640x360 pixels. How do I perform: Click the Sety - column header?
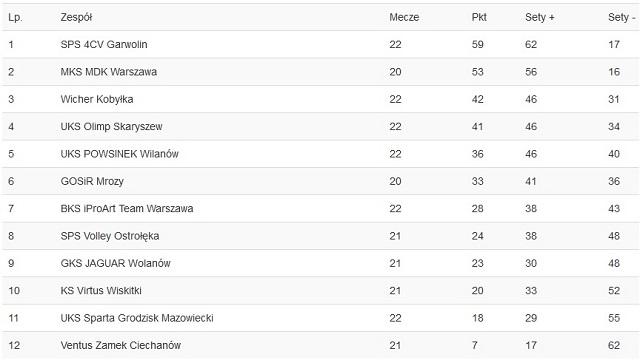622,17
